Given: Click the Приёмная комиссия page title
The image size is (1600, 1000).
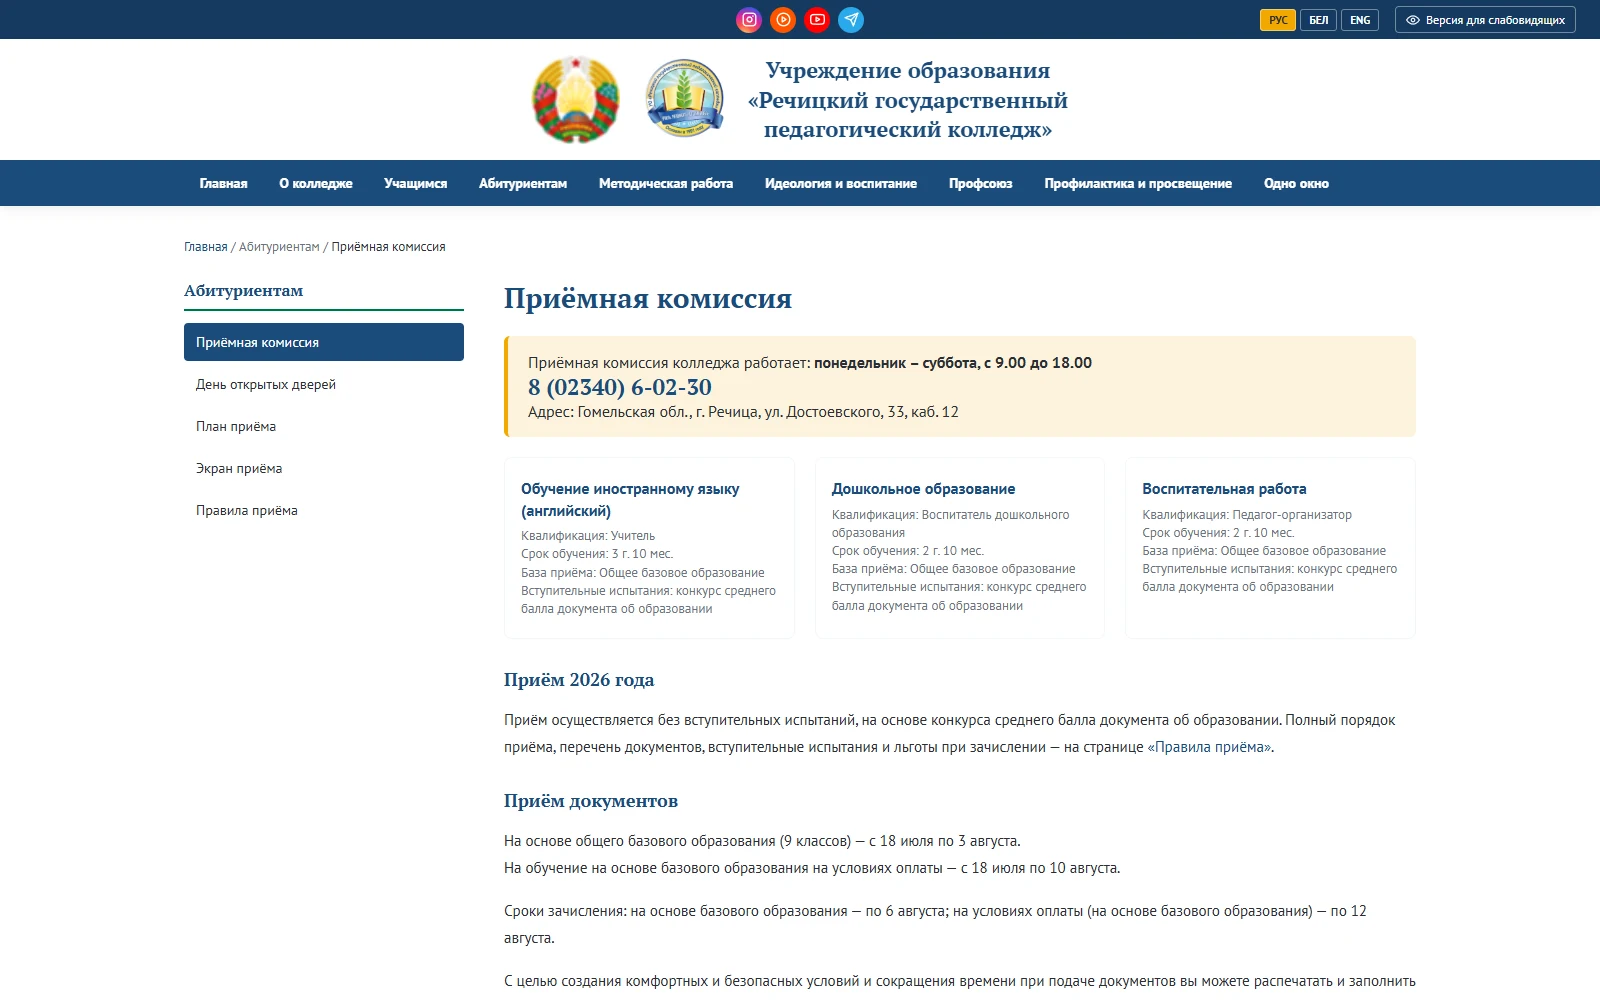Looking at the screenshot, I should pos(648,298).
